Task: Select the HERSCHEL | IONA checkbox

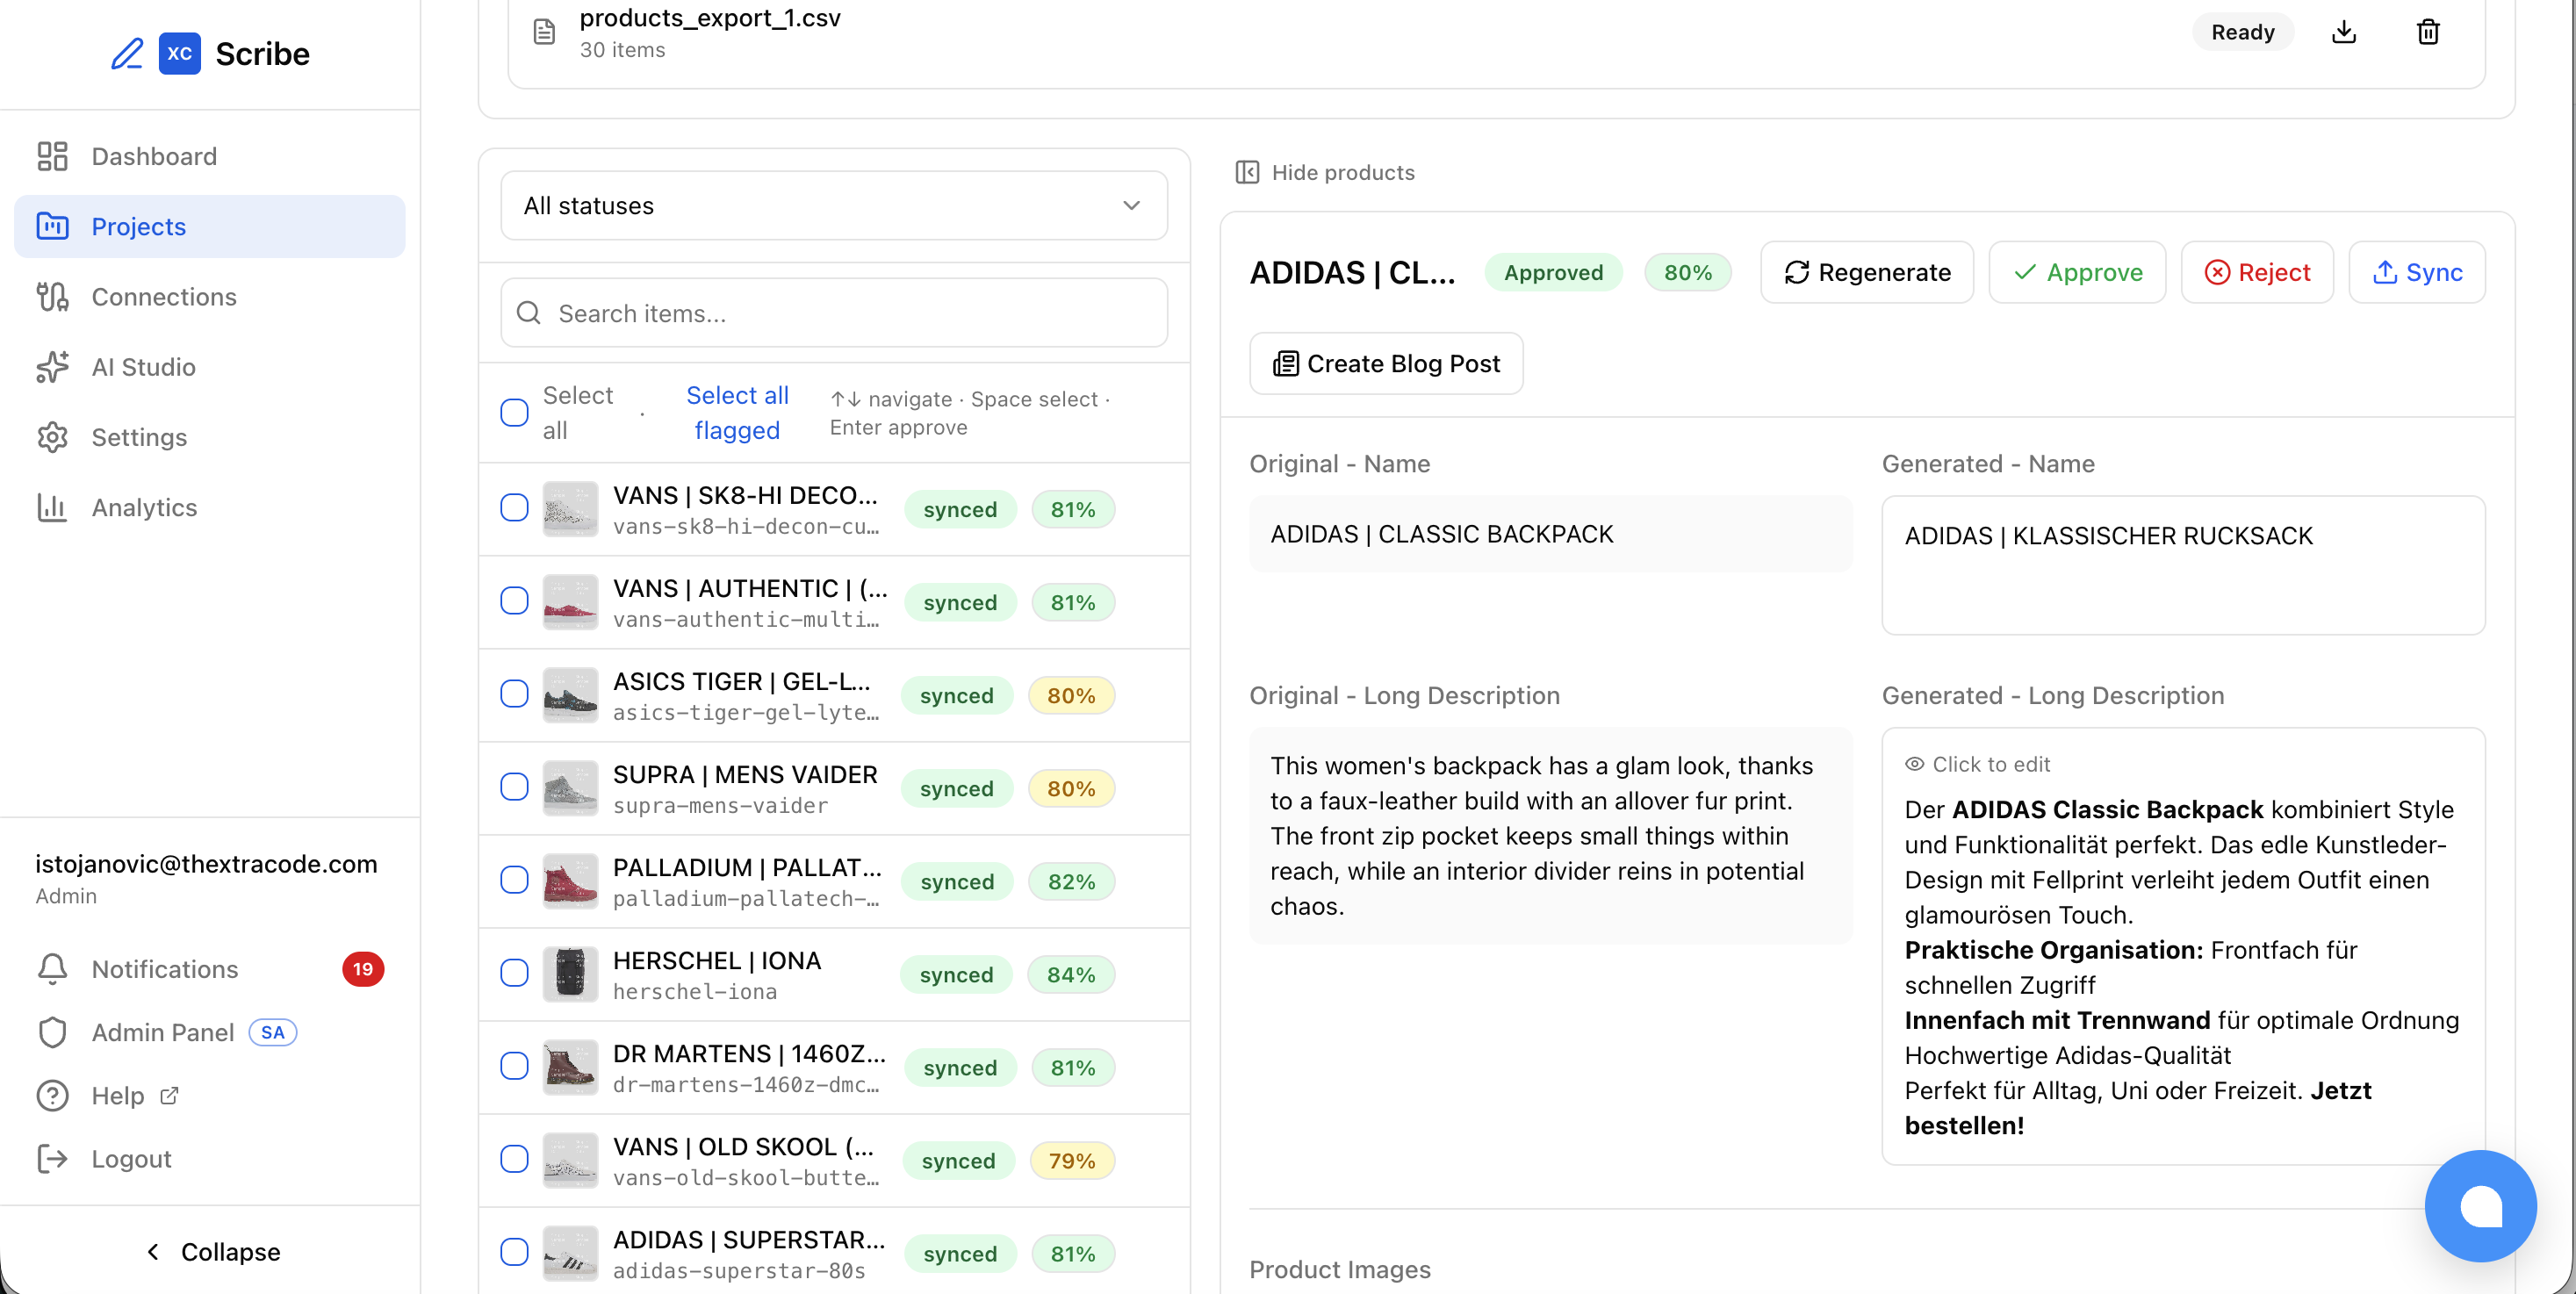Action: 514,973
